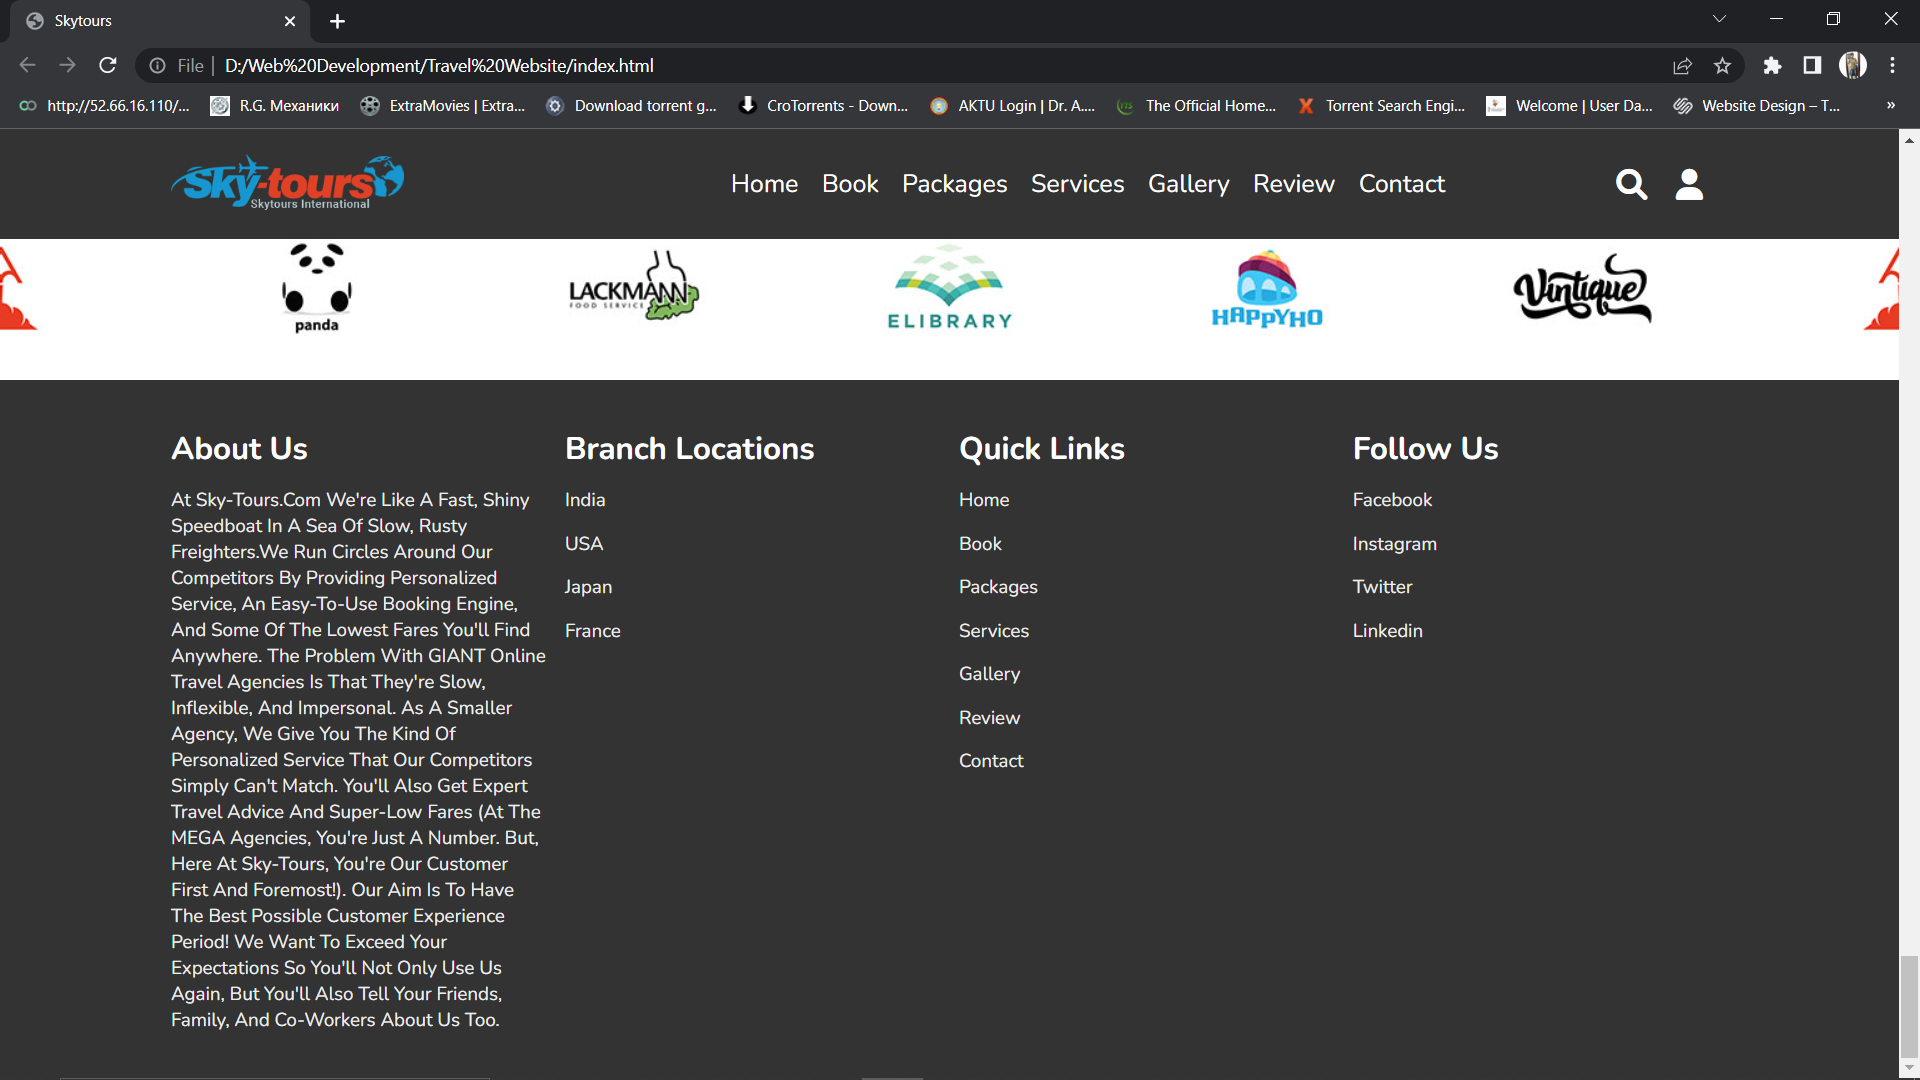This screenshot has height=1080, width=1920.
Task: Go back using the browser back arrow
Action: [26, 65]
